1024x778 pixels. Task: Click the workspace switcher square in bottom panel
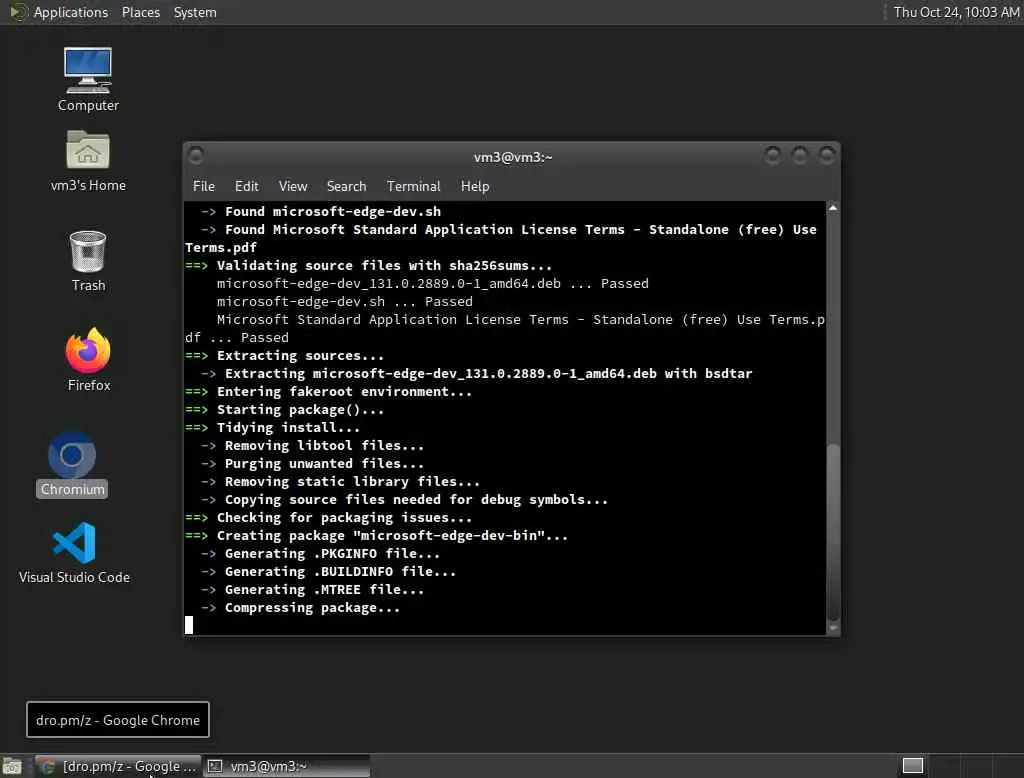click(x=912, y=766)
